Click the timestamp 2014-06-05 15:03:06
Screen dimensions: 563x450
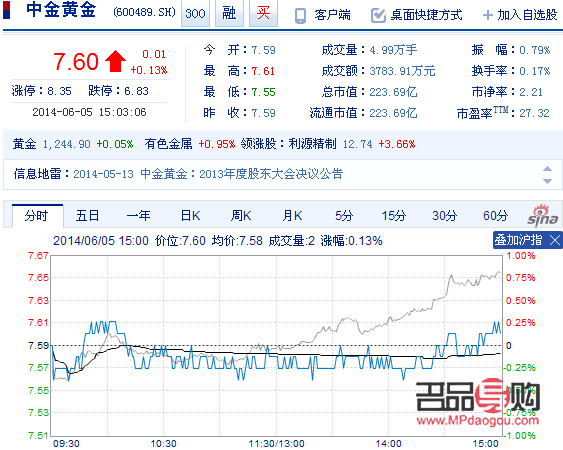coord(89,112)
